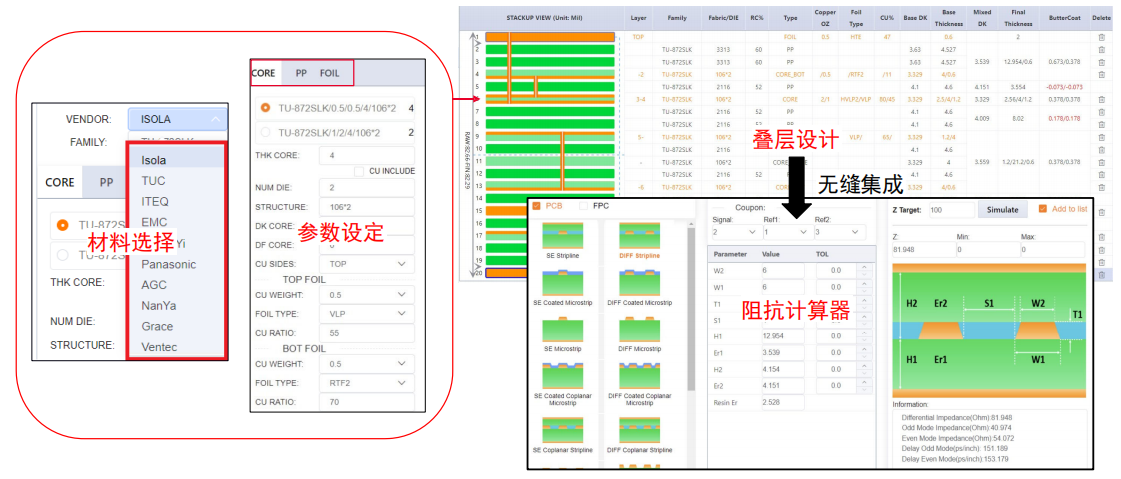Click the NUM DIE input field

pyautogui.click(x=367, y=188)
